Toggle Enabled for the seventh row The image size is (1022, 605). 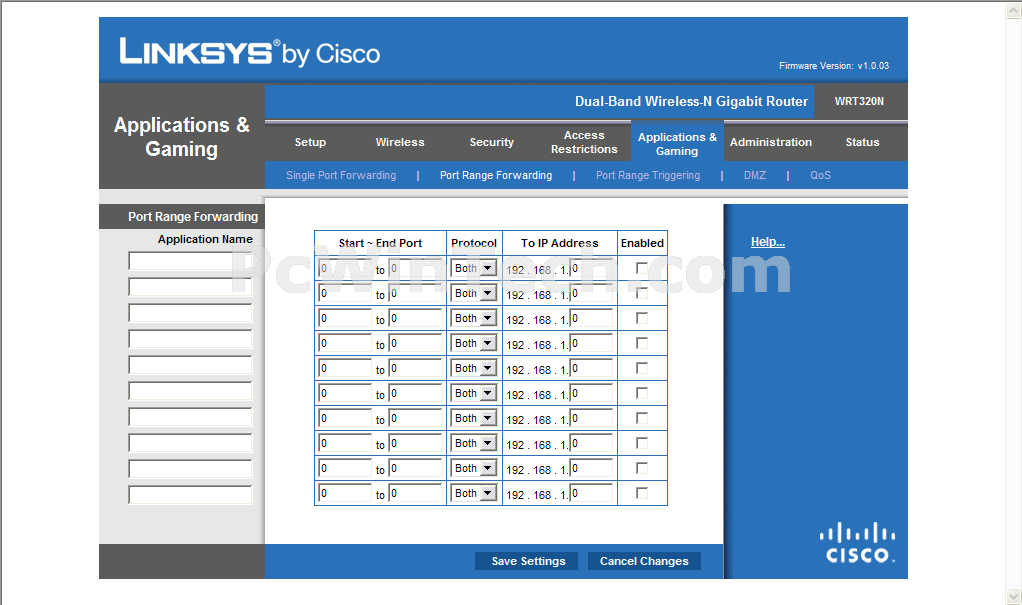point(642,418)
